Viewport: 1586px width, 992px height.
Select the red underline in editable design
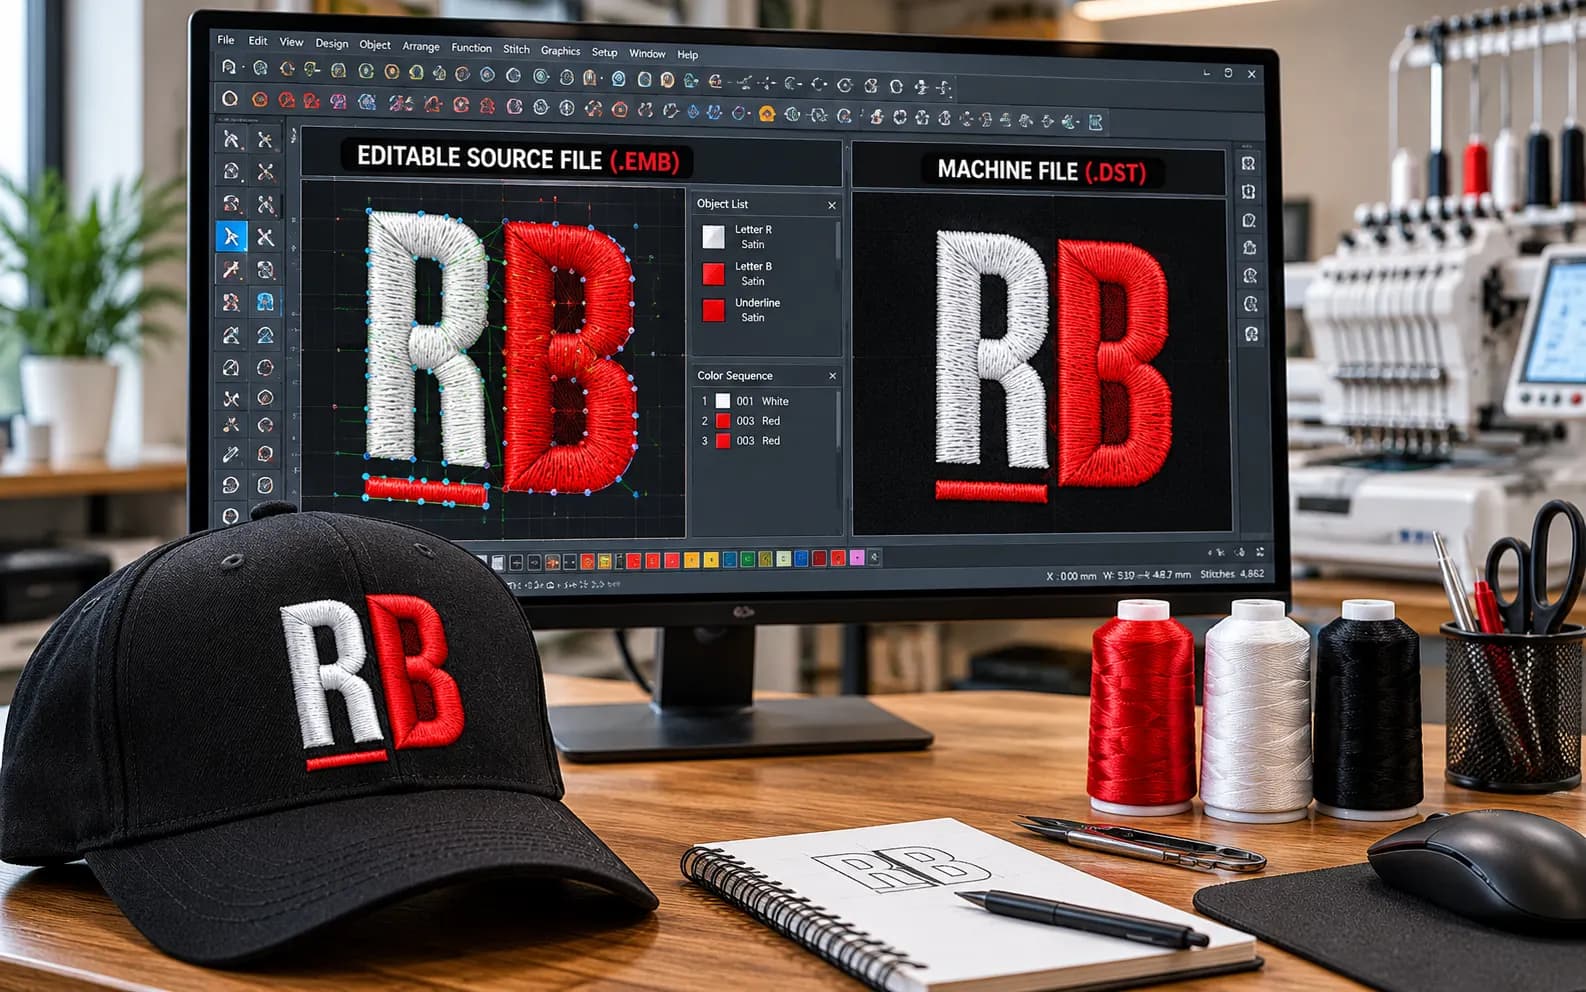425,490
